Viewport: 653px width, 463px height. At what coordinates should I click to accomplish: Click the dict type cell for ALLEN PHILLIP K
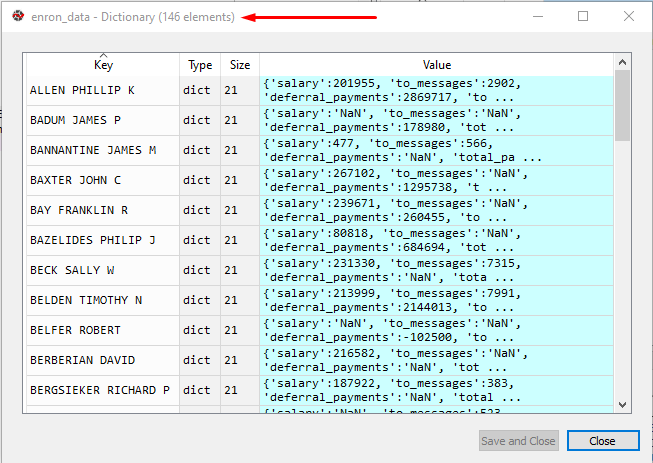click(200, 90)
